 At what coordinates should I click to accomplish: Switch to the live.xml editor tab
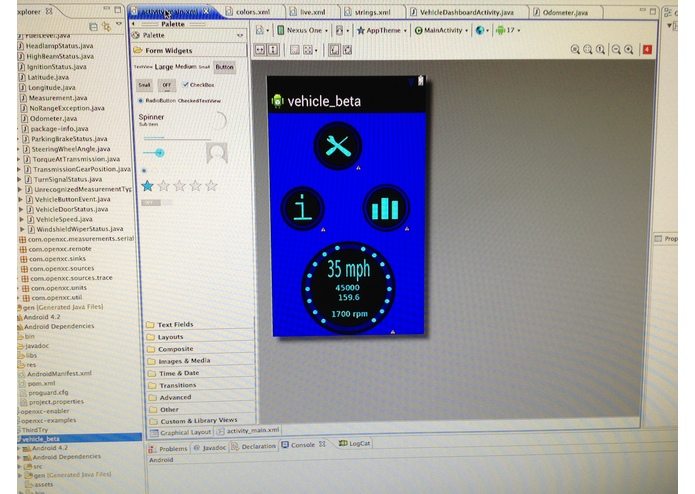pyautogui.click(x=312, y=12)
